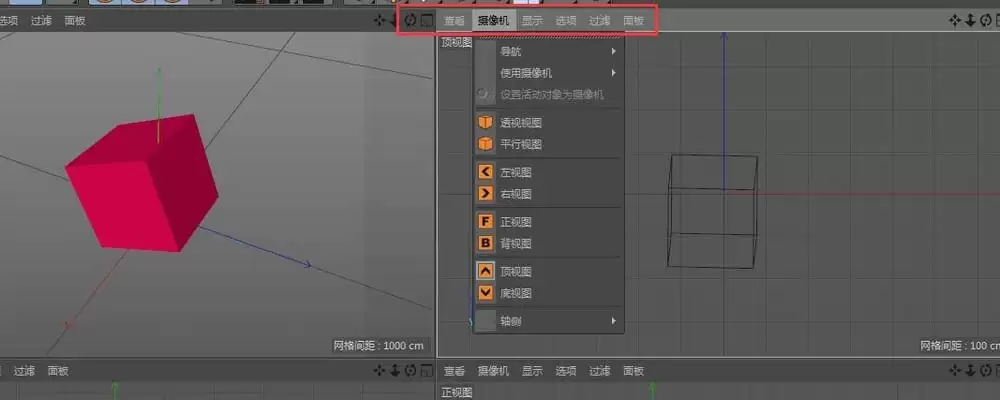Viewport: 1000px width, 400px height.
Task: Open 面板 menu of the top view
Action: [633, 20]
